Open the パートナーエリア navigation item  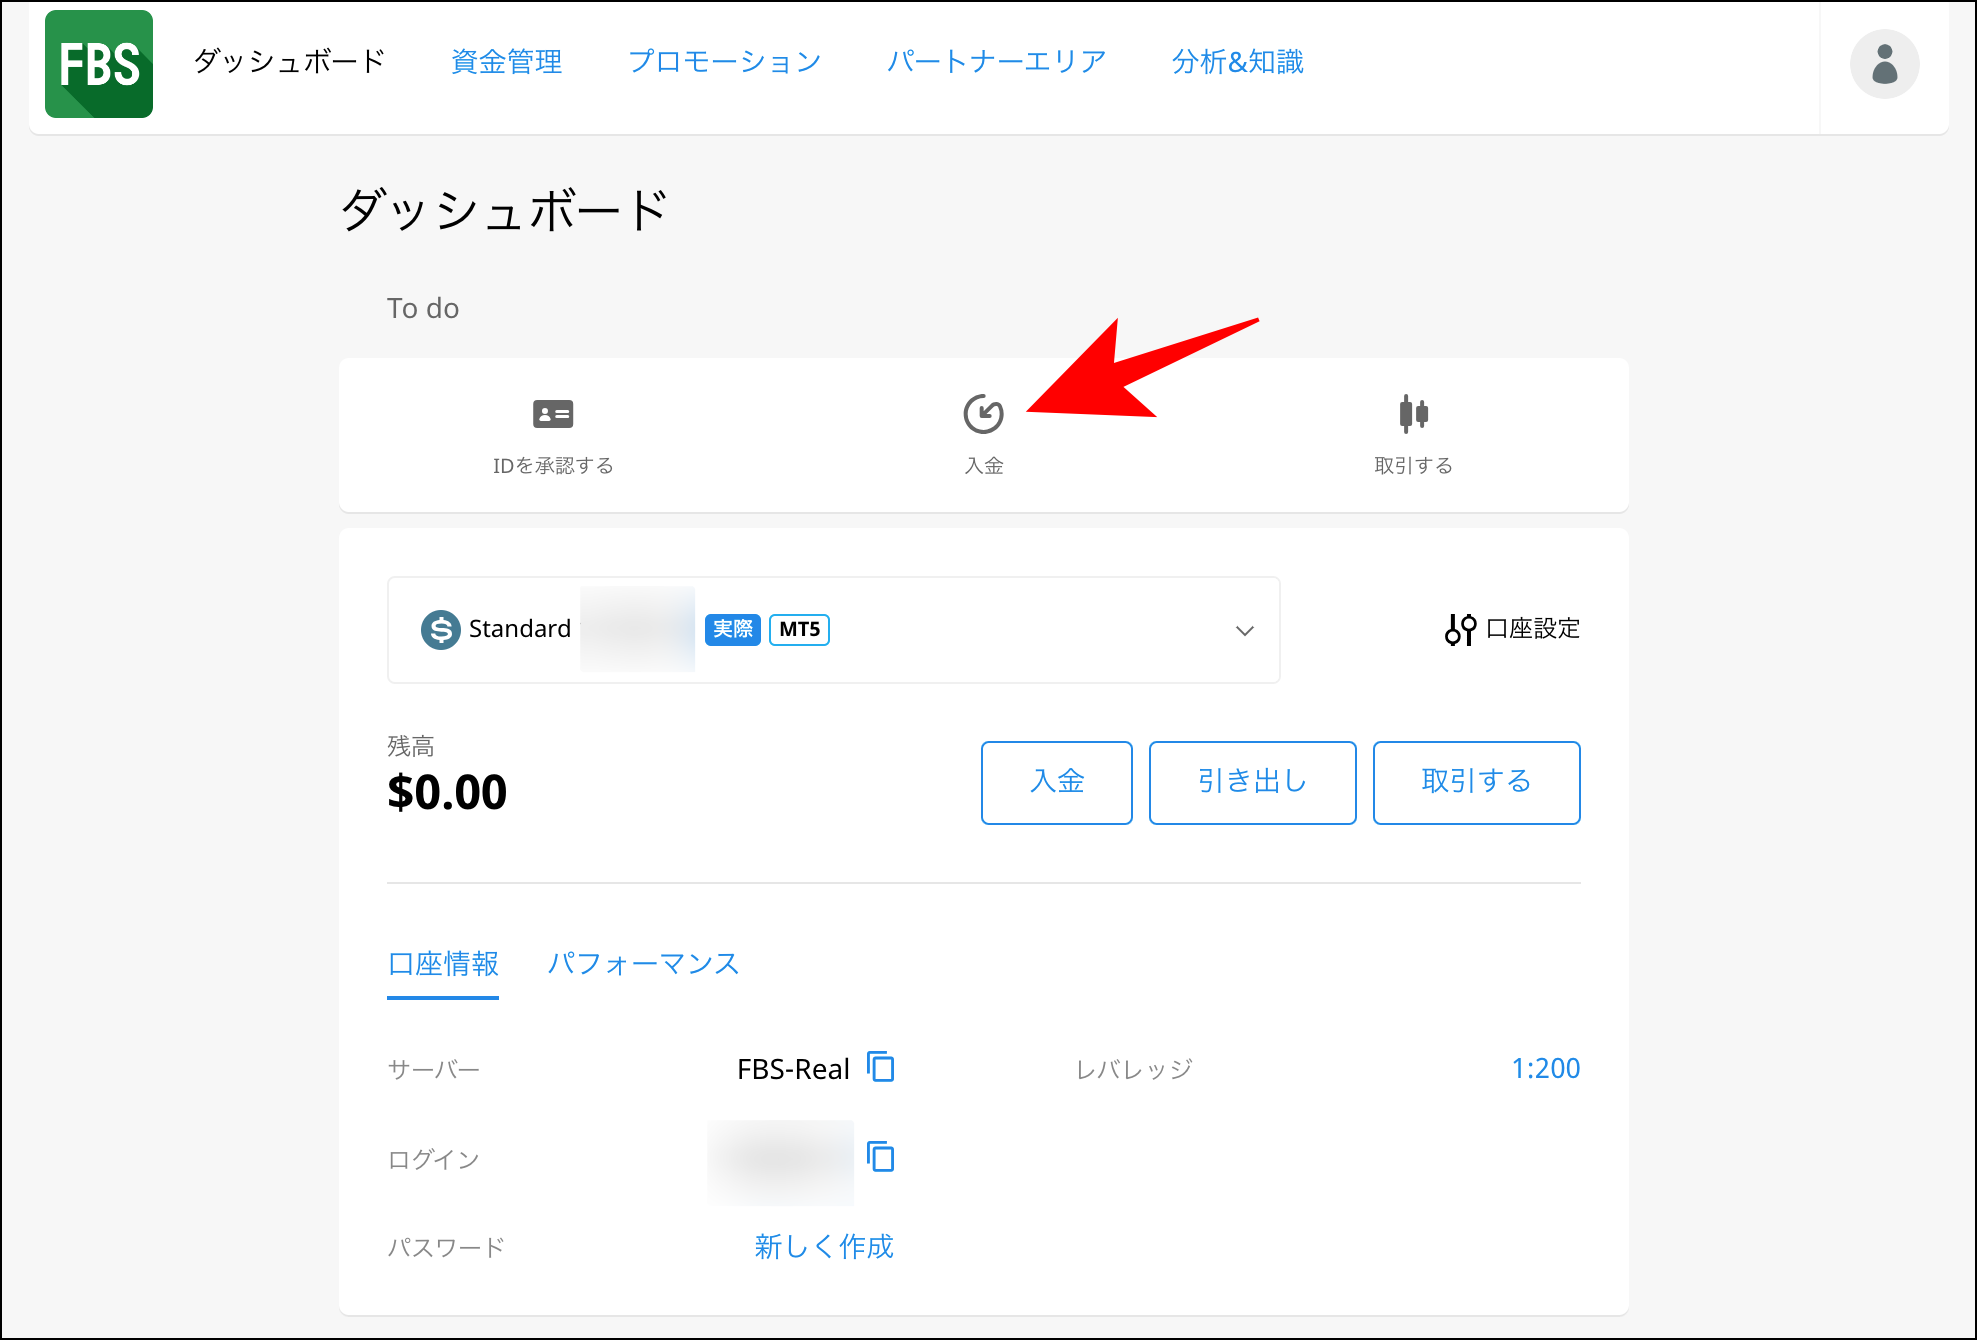tap(995, 61)
